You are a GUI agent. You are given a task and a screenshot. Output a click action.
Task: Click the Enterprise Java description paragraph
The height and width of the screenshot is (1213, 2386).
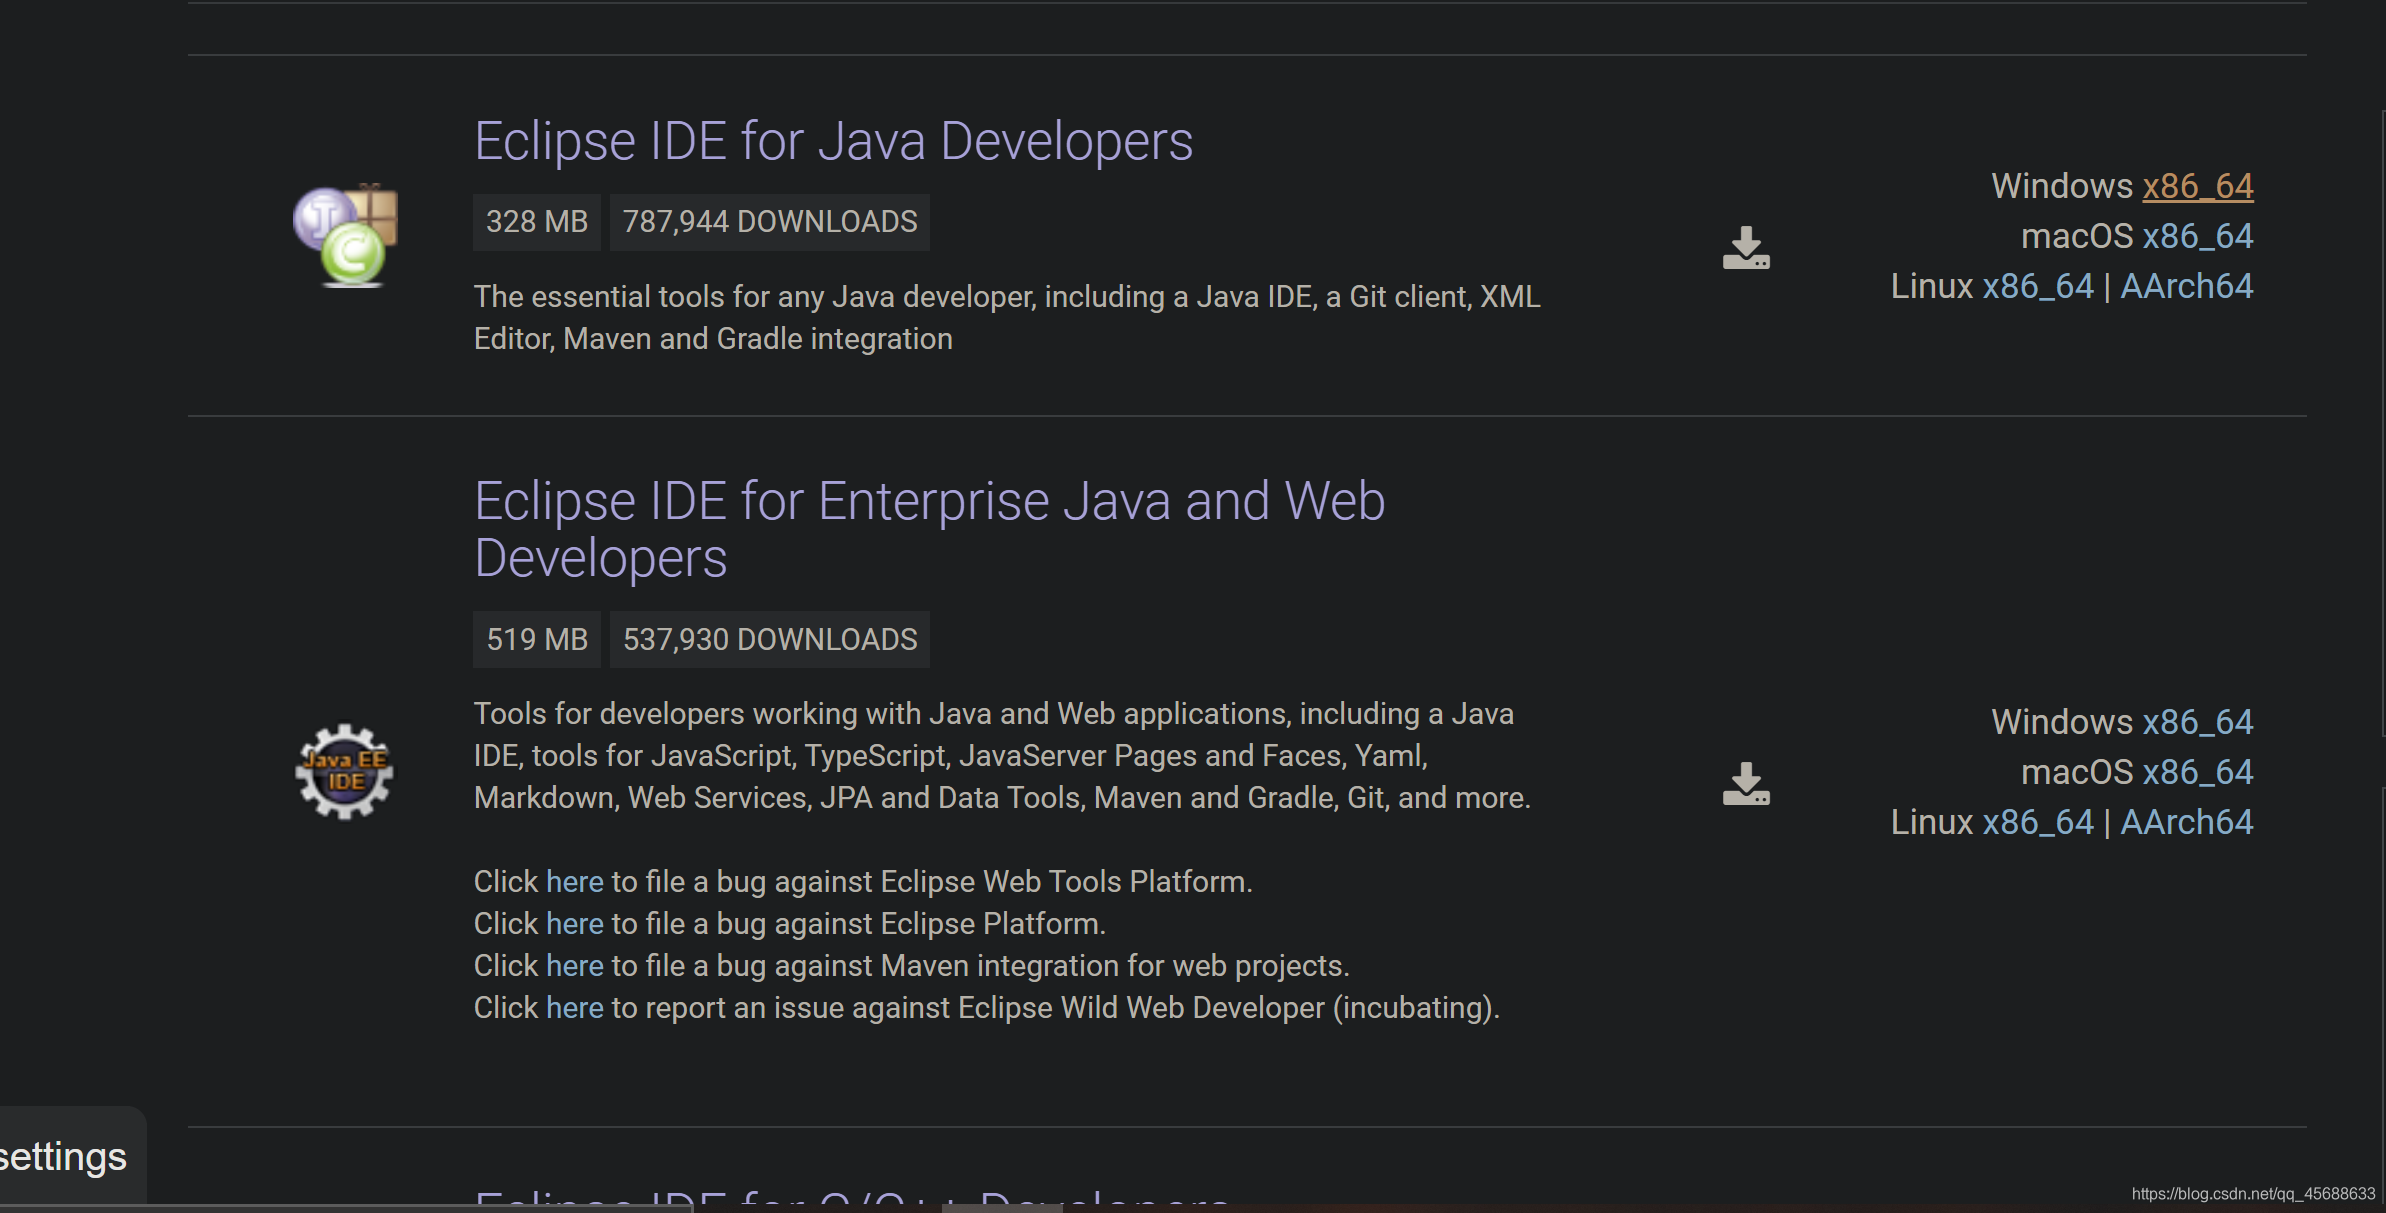[1002, 756]
